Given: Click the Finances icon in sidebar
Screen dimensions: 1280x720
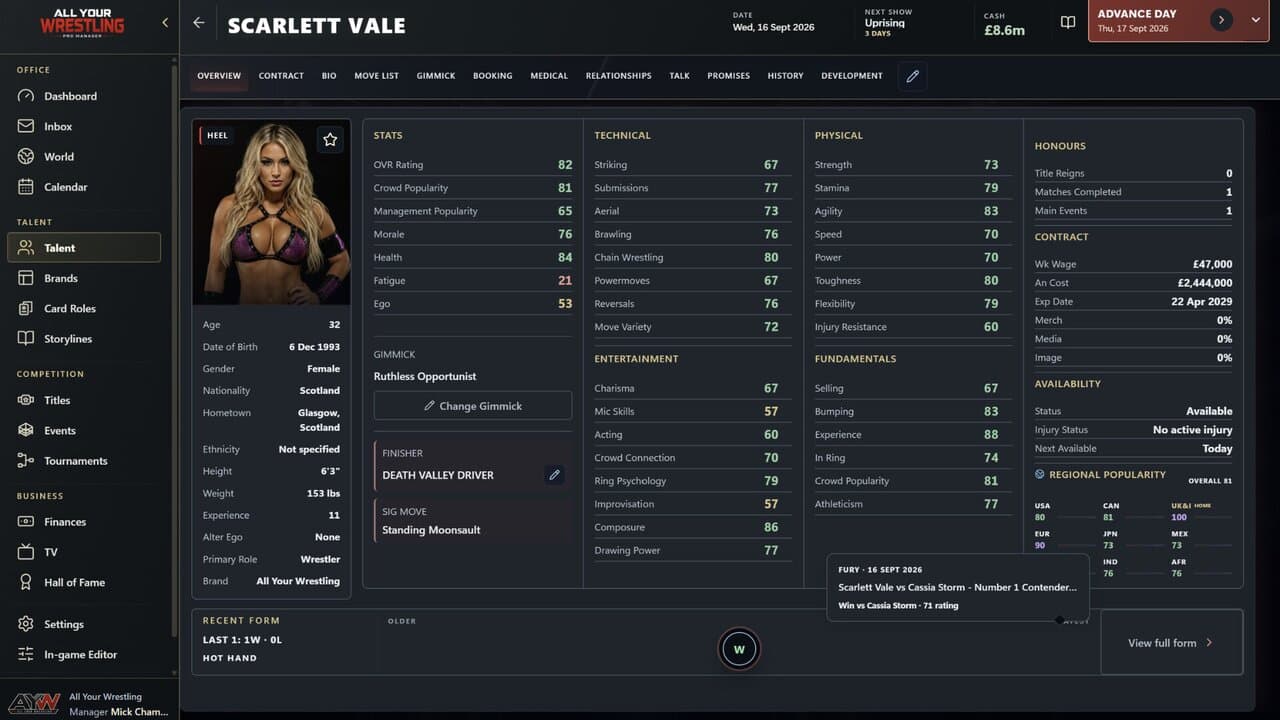Looking at the screenshot, I should 26,522.
